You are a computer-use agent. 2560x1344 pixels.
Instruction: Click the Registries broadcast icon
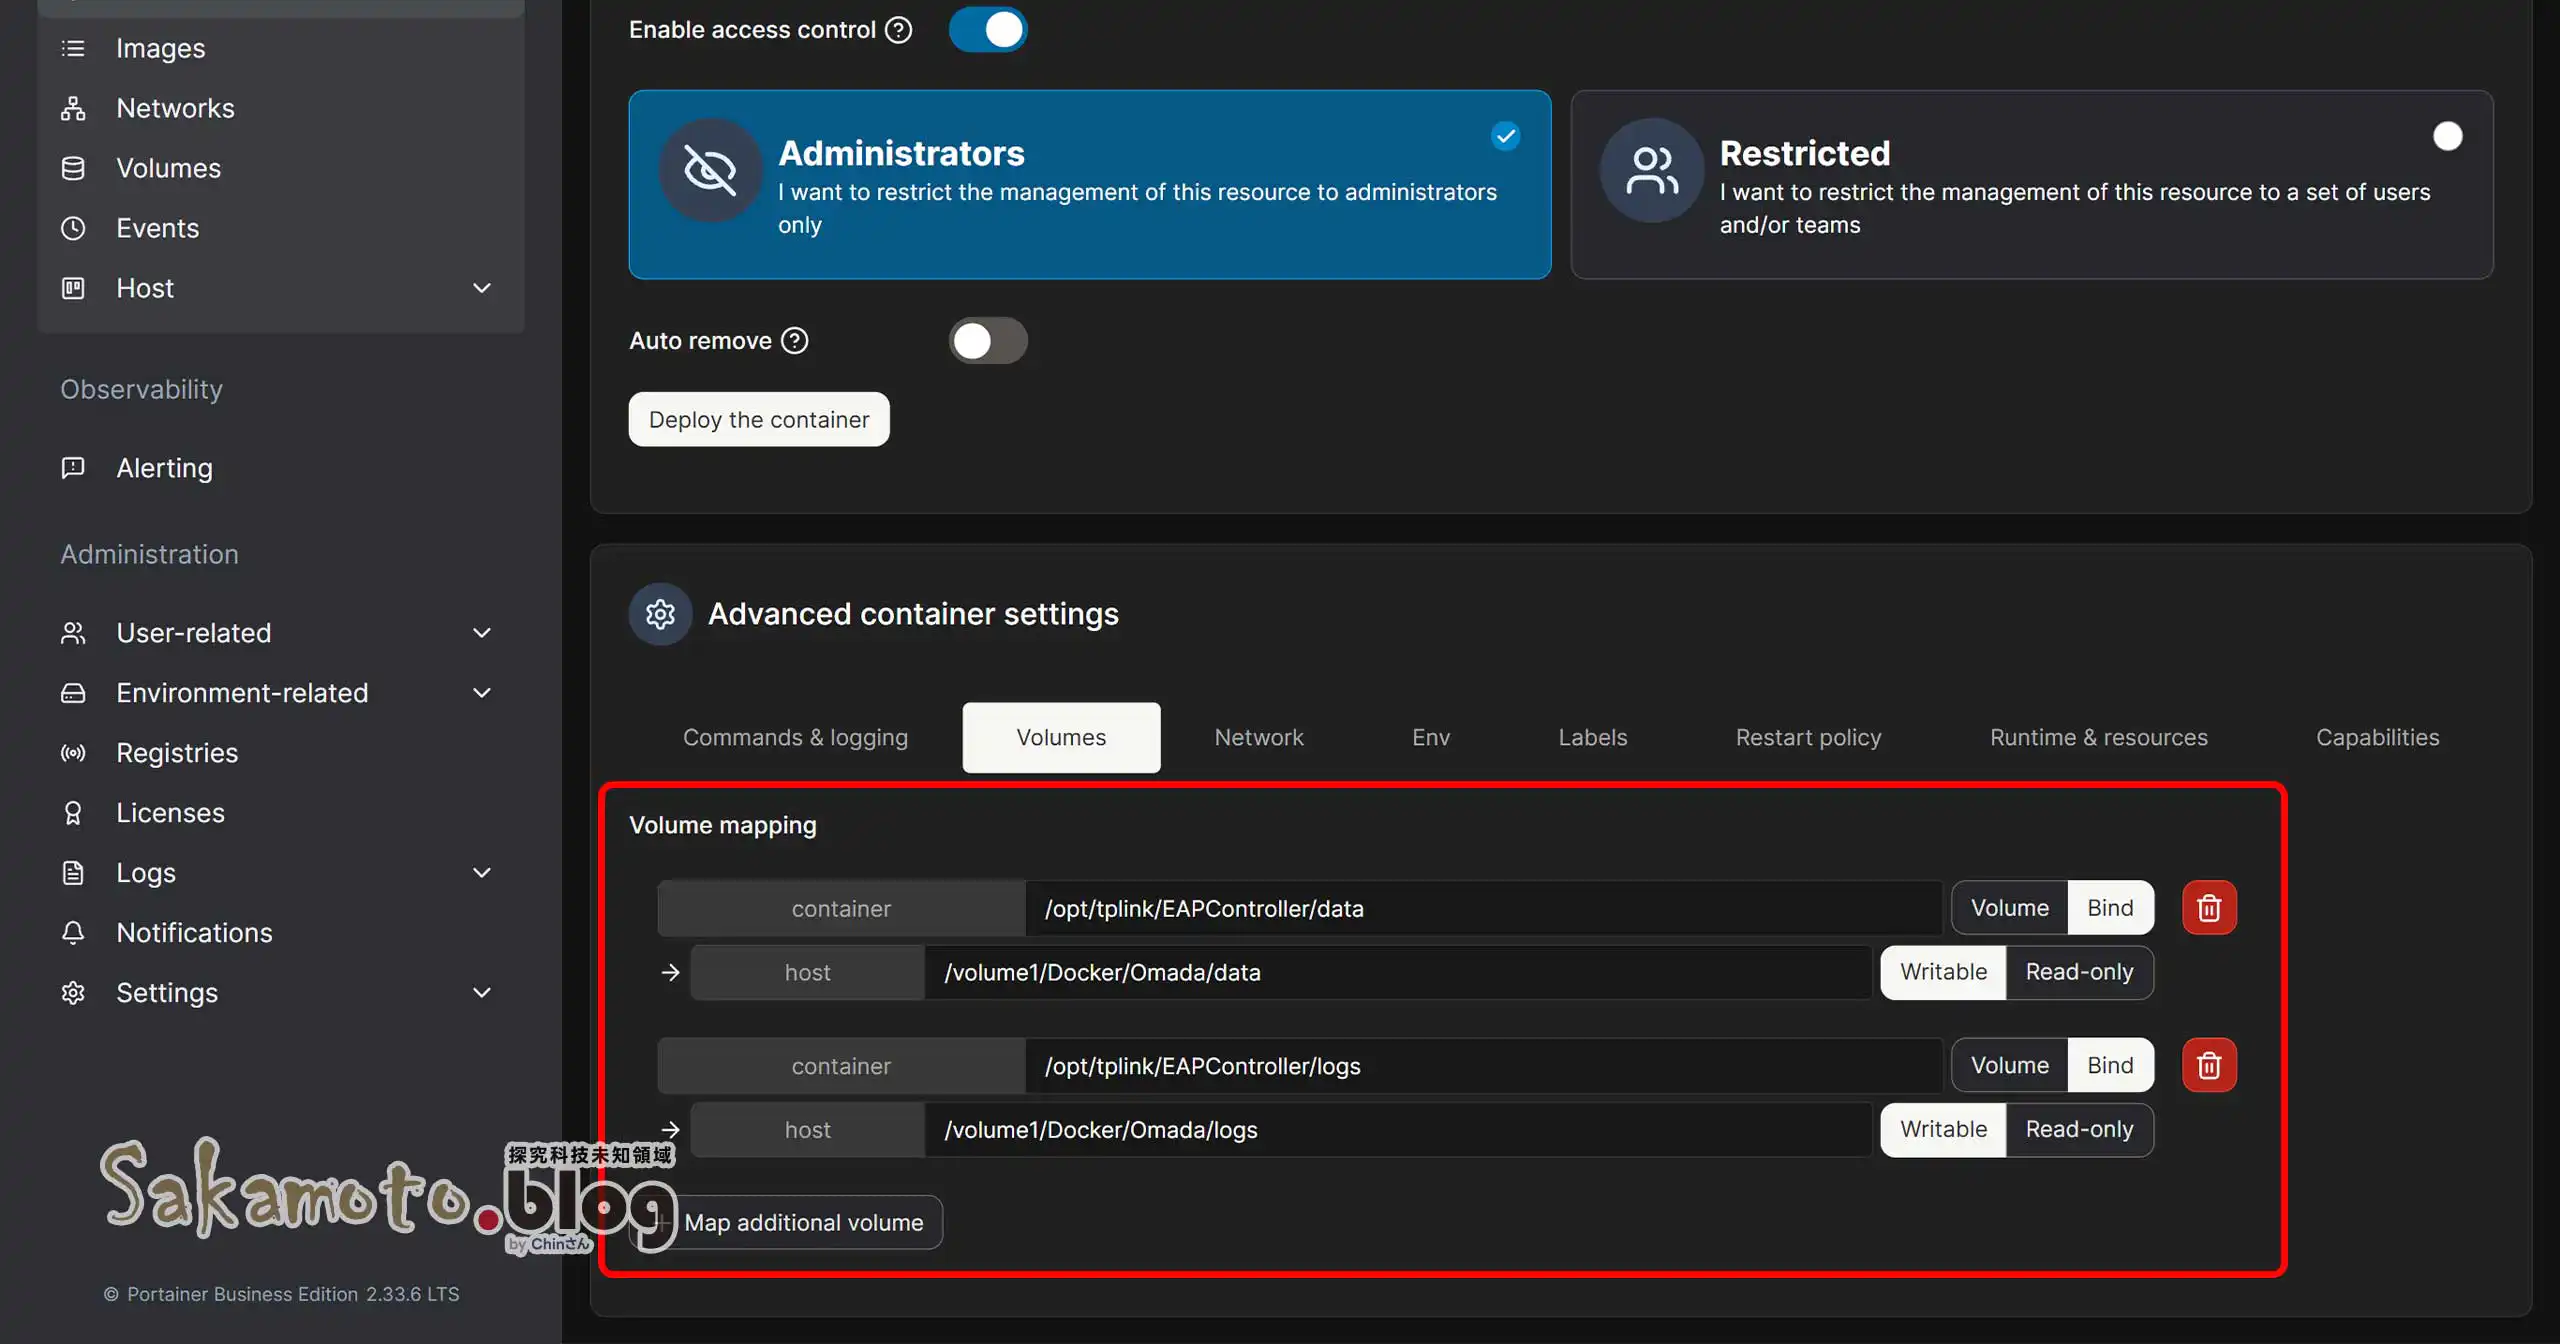(x=73, y=753)
